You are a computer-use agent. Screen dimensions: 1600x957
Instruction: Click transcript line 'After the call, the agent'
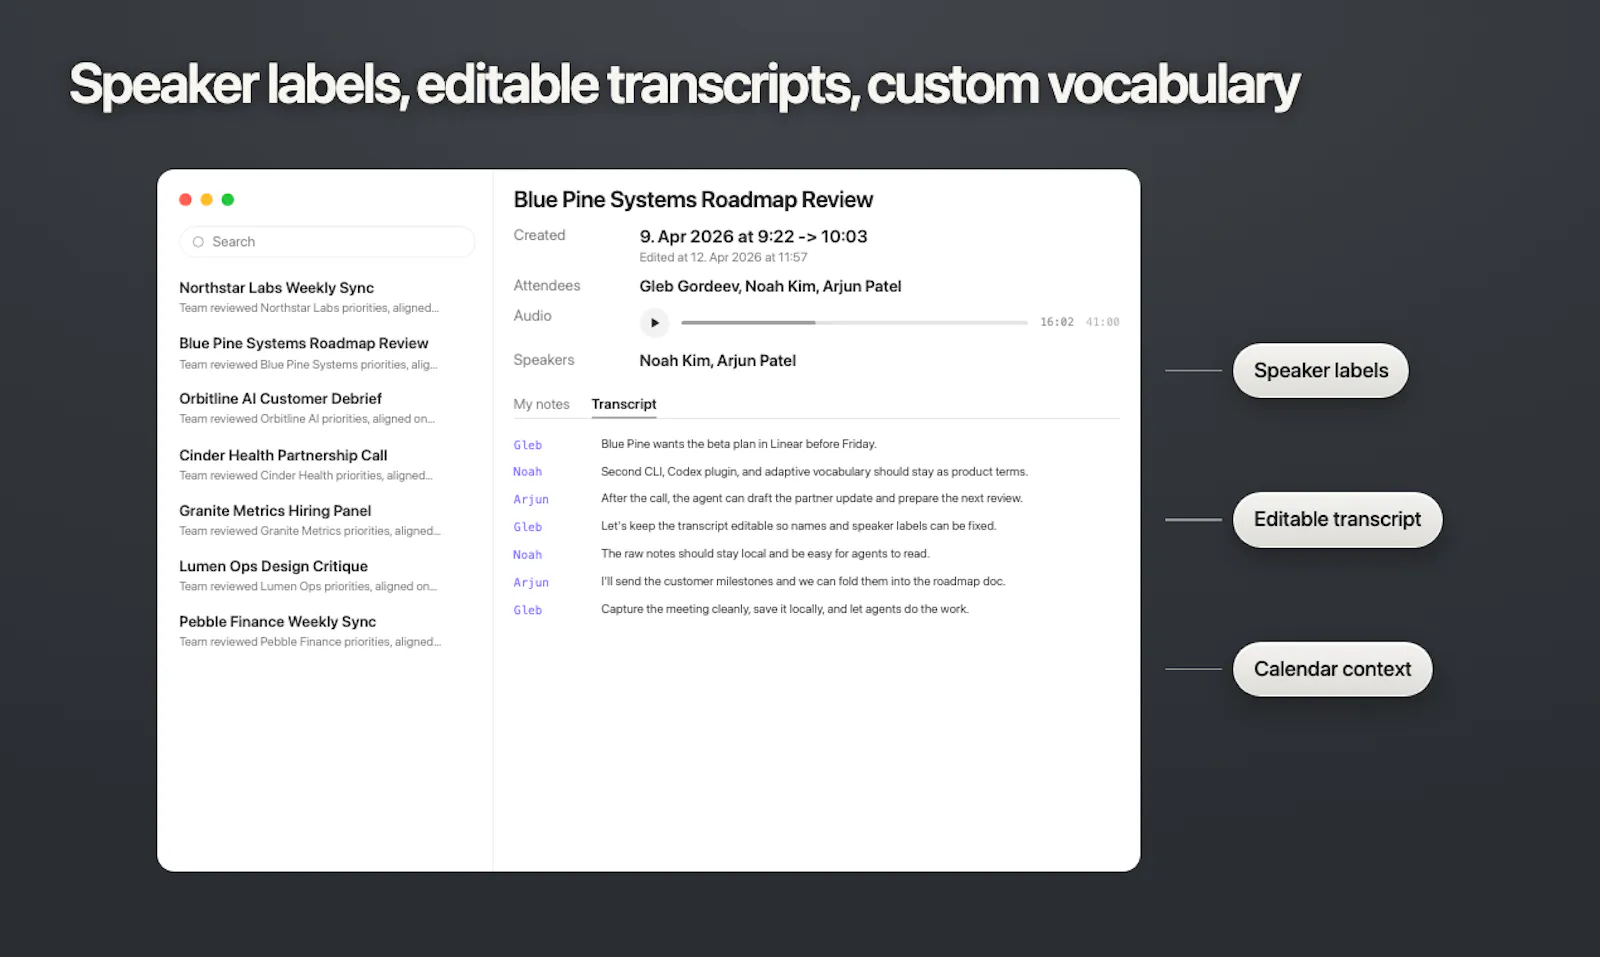(x=812, y=498)
